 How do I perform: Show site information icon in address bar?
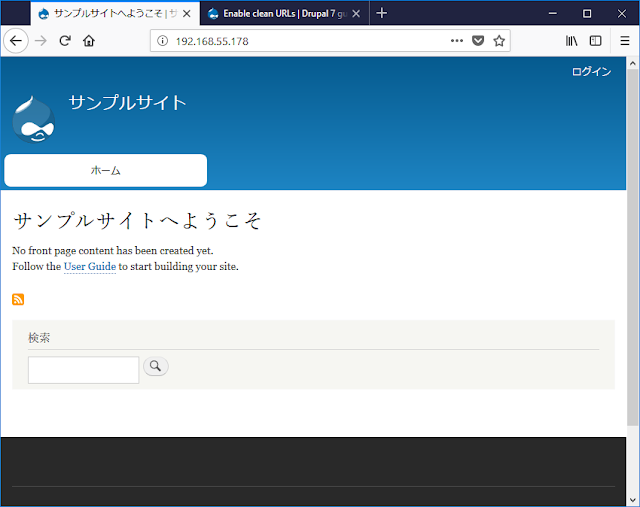coord(162,41)
